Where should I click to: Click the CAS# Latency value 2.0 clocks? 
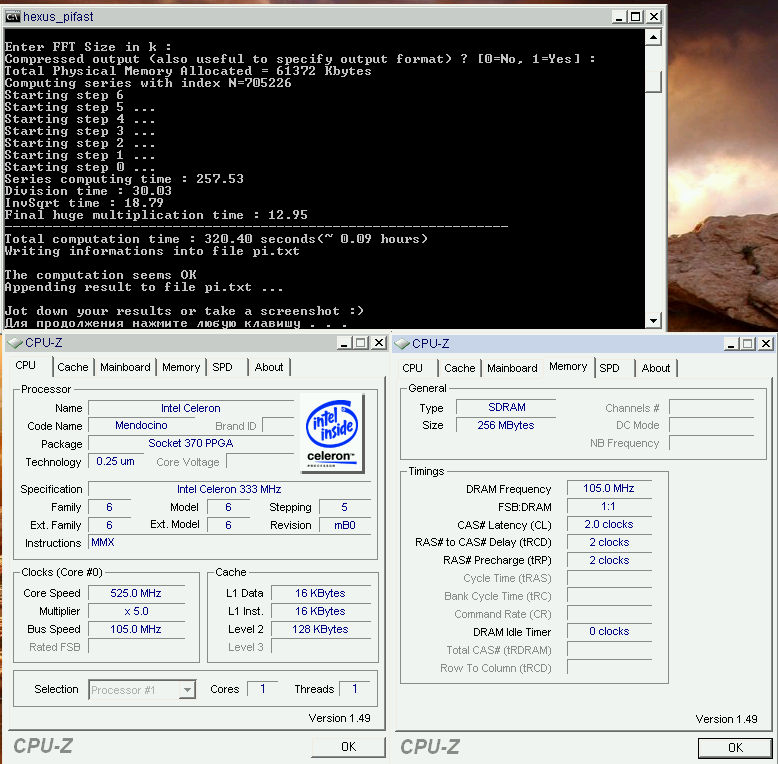[x=609, y=524]
